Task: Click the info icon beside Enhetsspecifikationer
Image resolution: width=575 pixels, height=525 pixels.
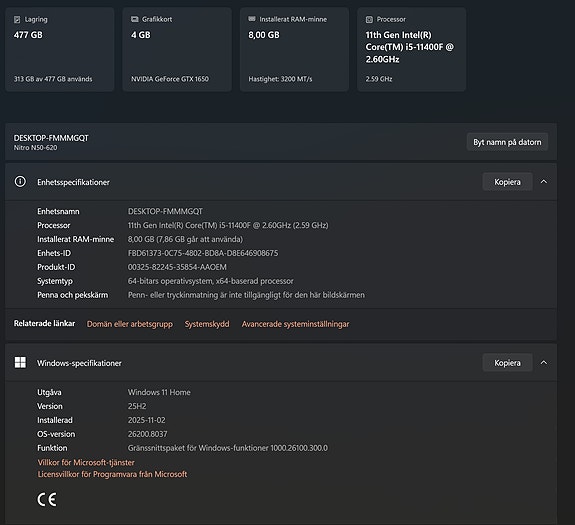Action: coord(20,181)
